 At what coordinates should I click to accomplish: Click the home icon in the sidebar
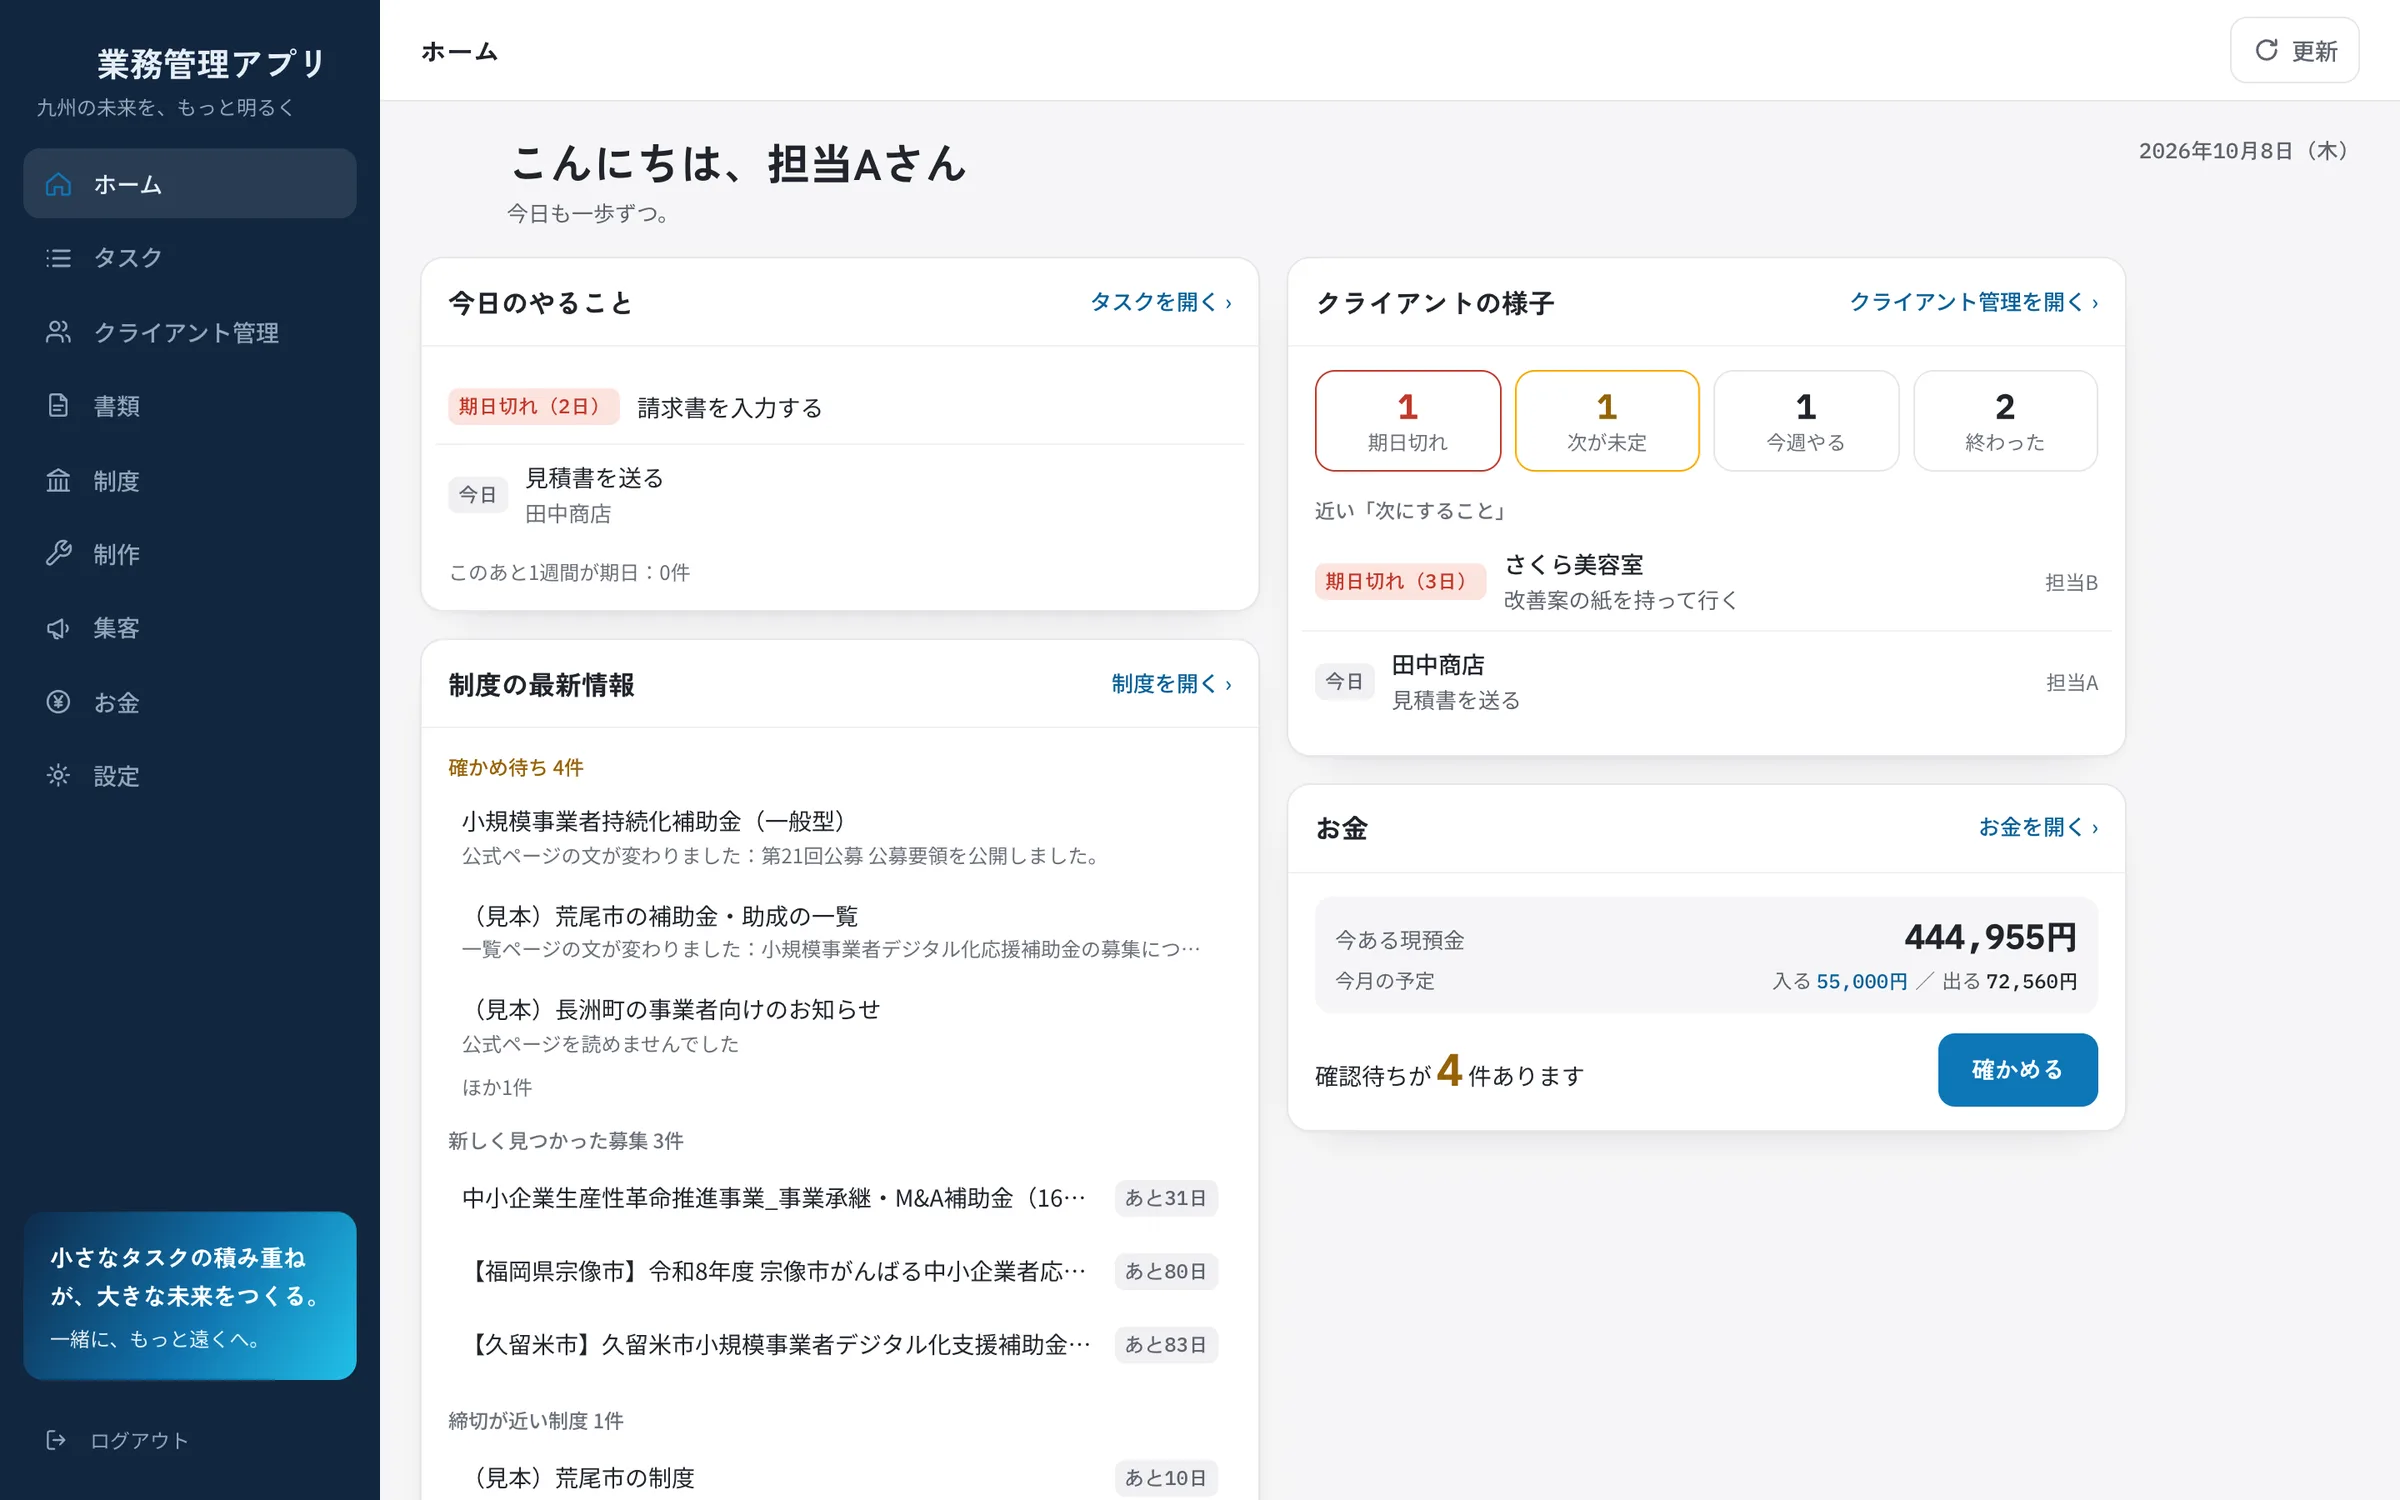point(58,184)
